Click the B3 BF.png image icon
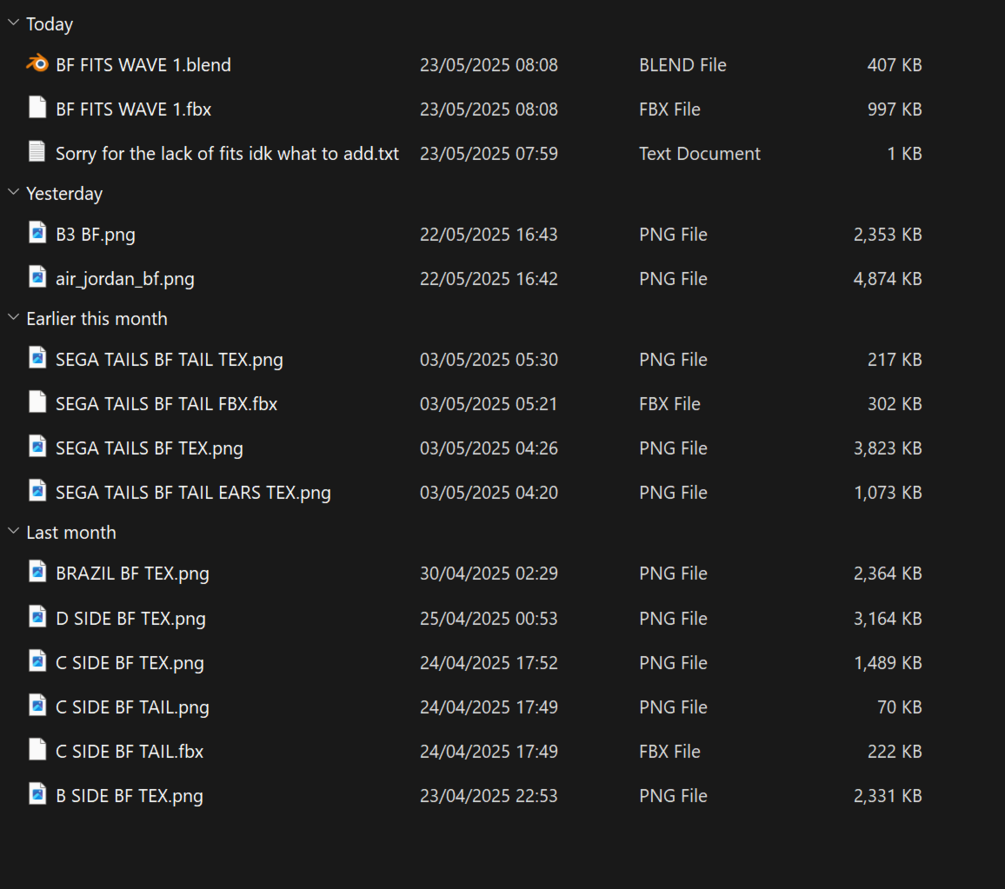 (37, 234)
